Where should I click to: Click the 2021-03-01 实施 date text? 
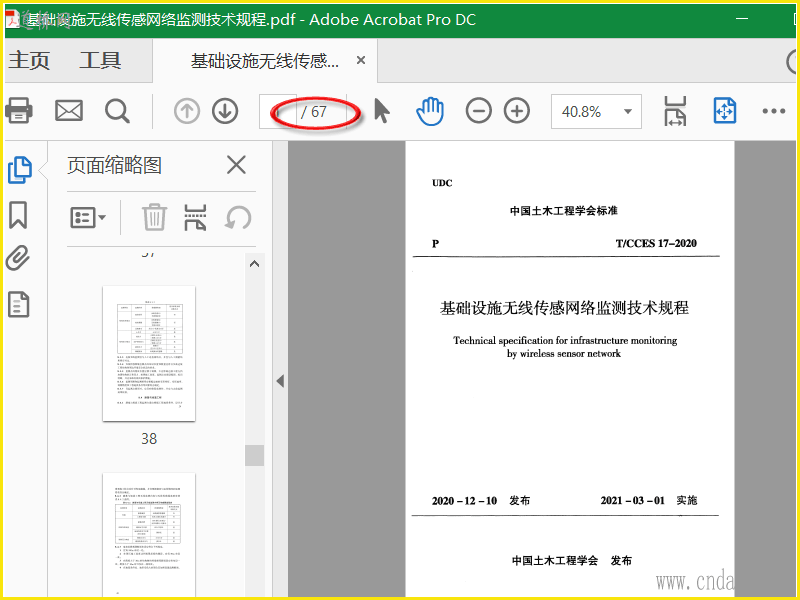point(649,500)
